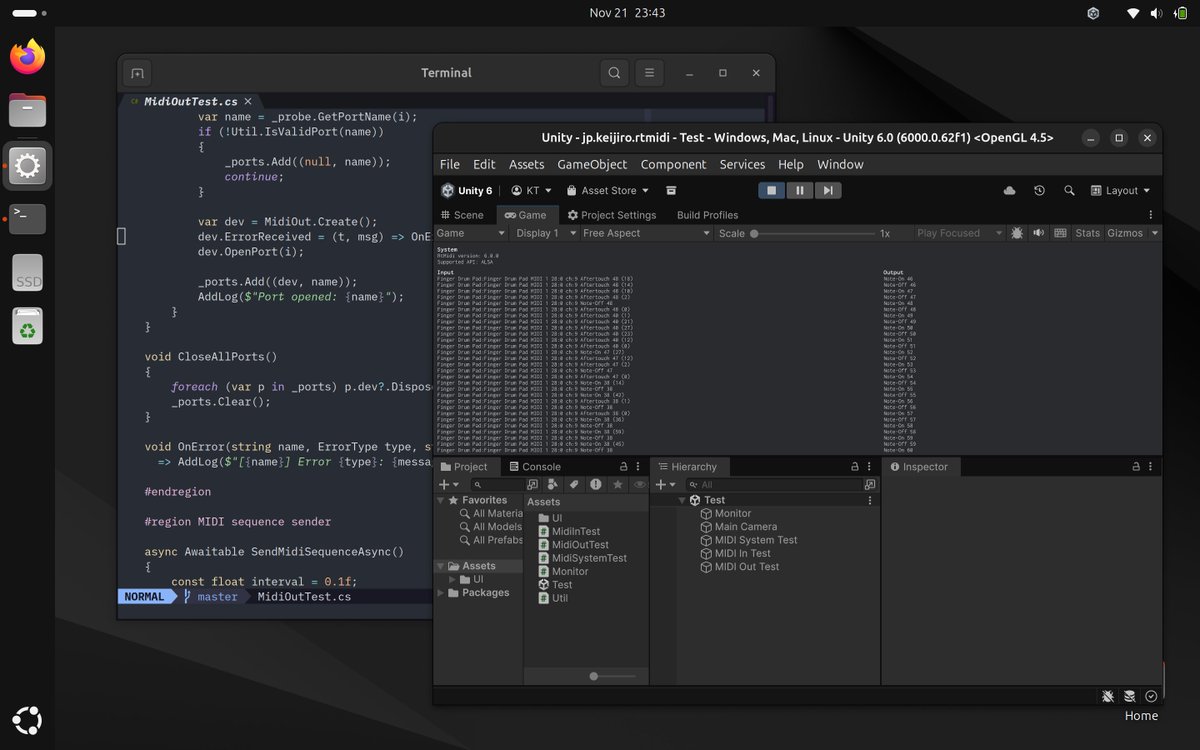Click the Unity search magnifier icon

click(1069, 190)
